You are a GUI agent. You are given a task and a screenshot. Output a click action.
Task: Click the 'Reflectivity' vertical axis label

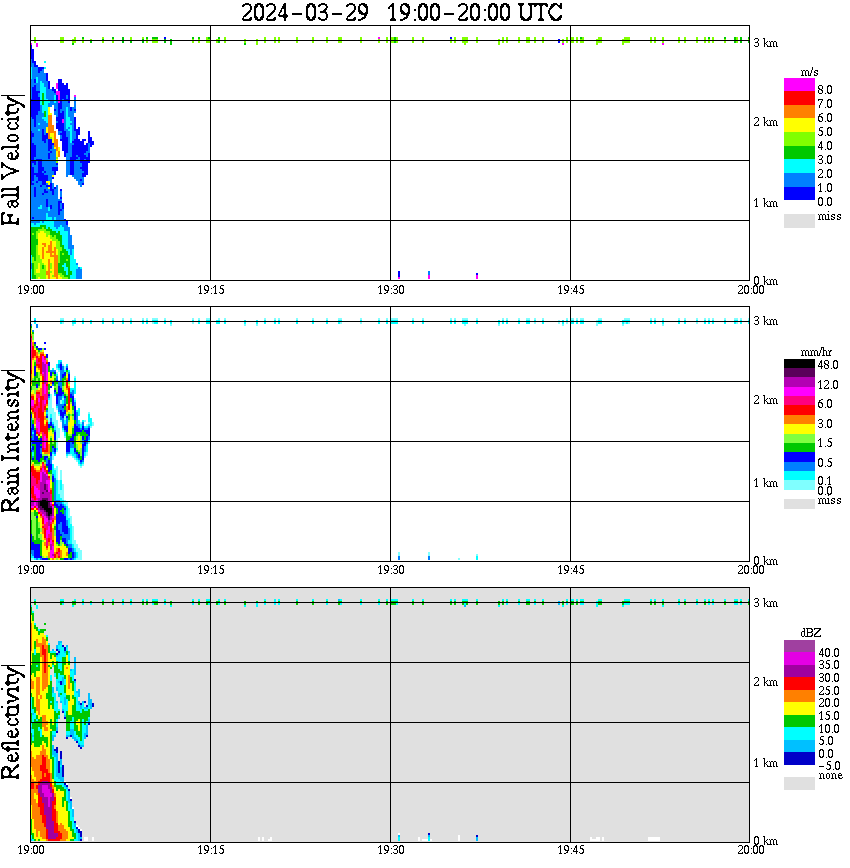12,722
